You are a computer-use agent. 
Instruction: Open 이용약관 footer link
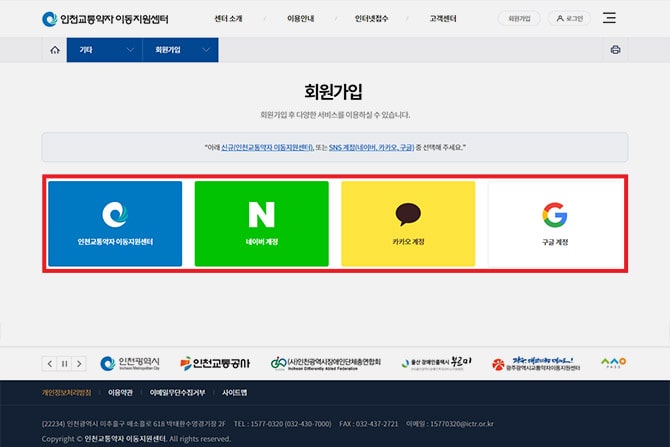120,393
